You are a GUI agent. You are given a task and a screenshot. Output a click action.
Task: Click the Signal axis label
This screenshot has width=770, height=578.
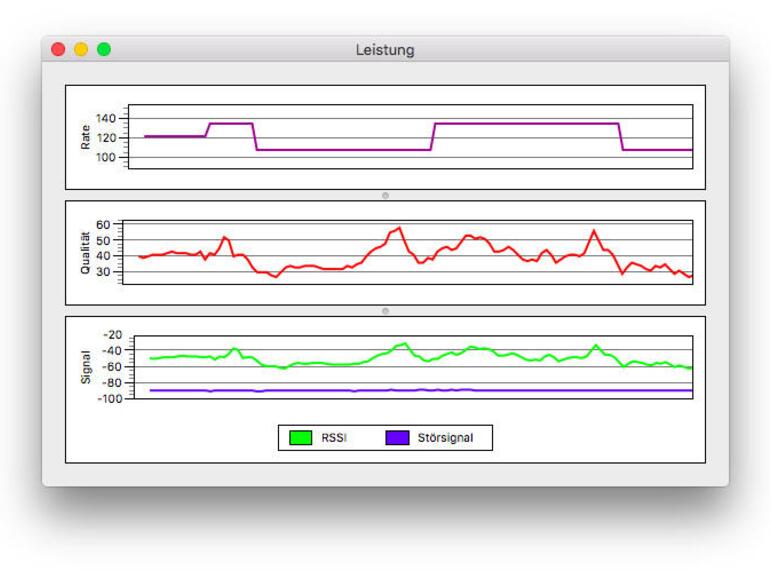[85, 367]
